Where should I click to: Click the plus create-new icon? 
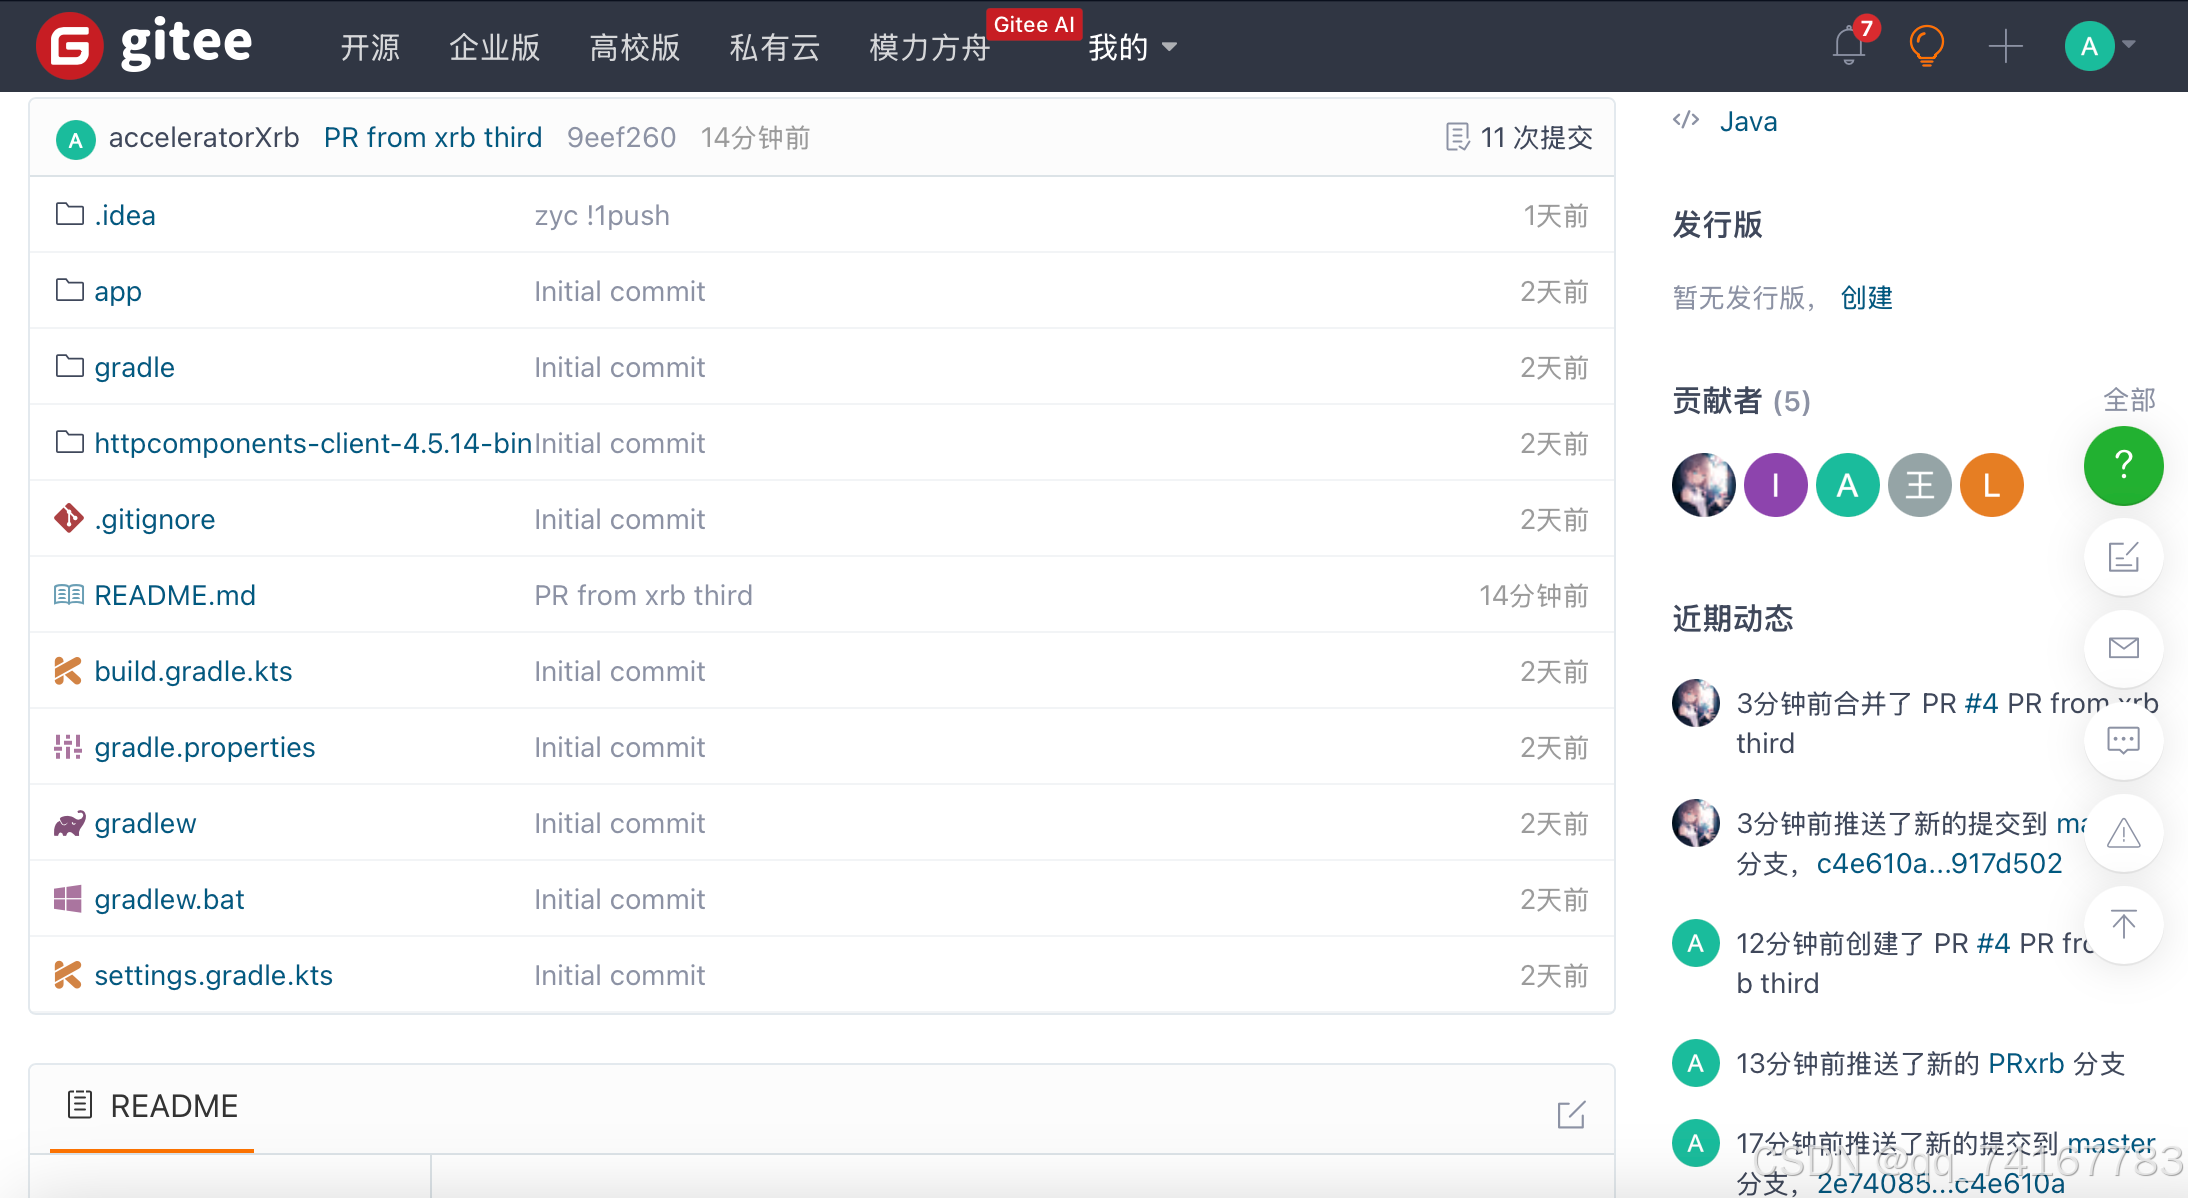point(2005,46)
